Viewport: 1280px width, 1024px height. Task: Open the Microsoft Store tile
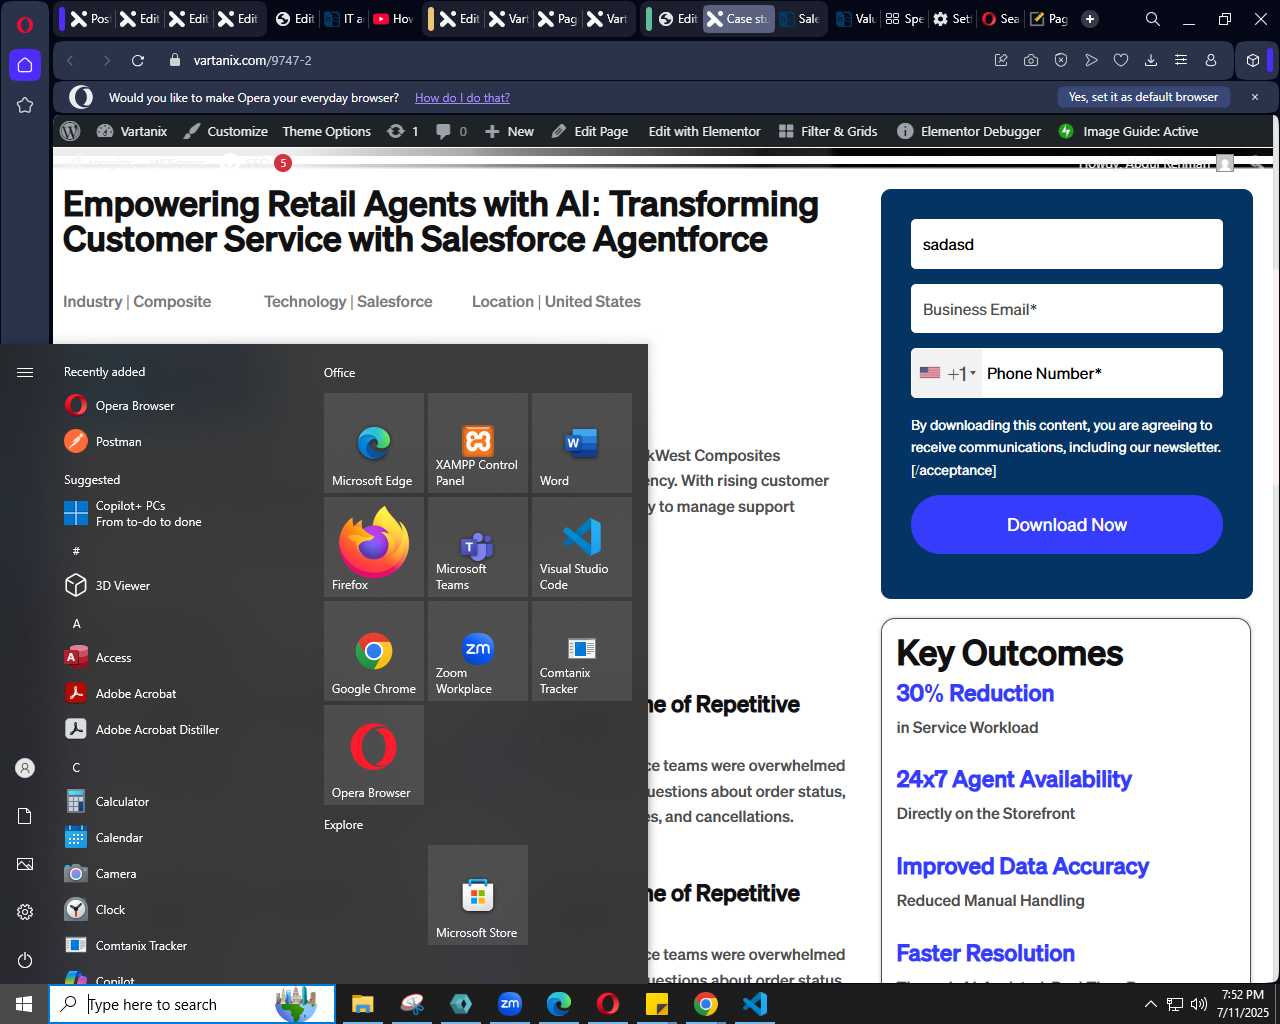coord(478,895)
